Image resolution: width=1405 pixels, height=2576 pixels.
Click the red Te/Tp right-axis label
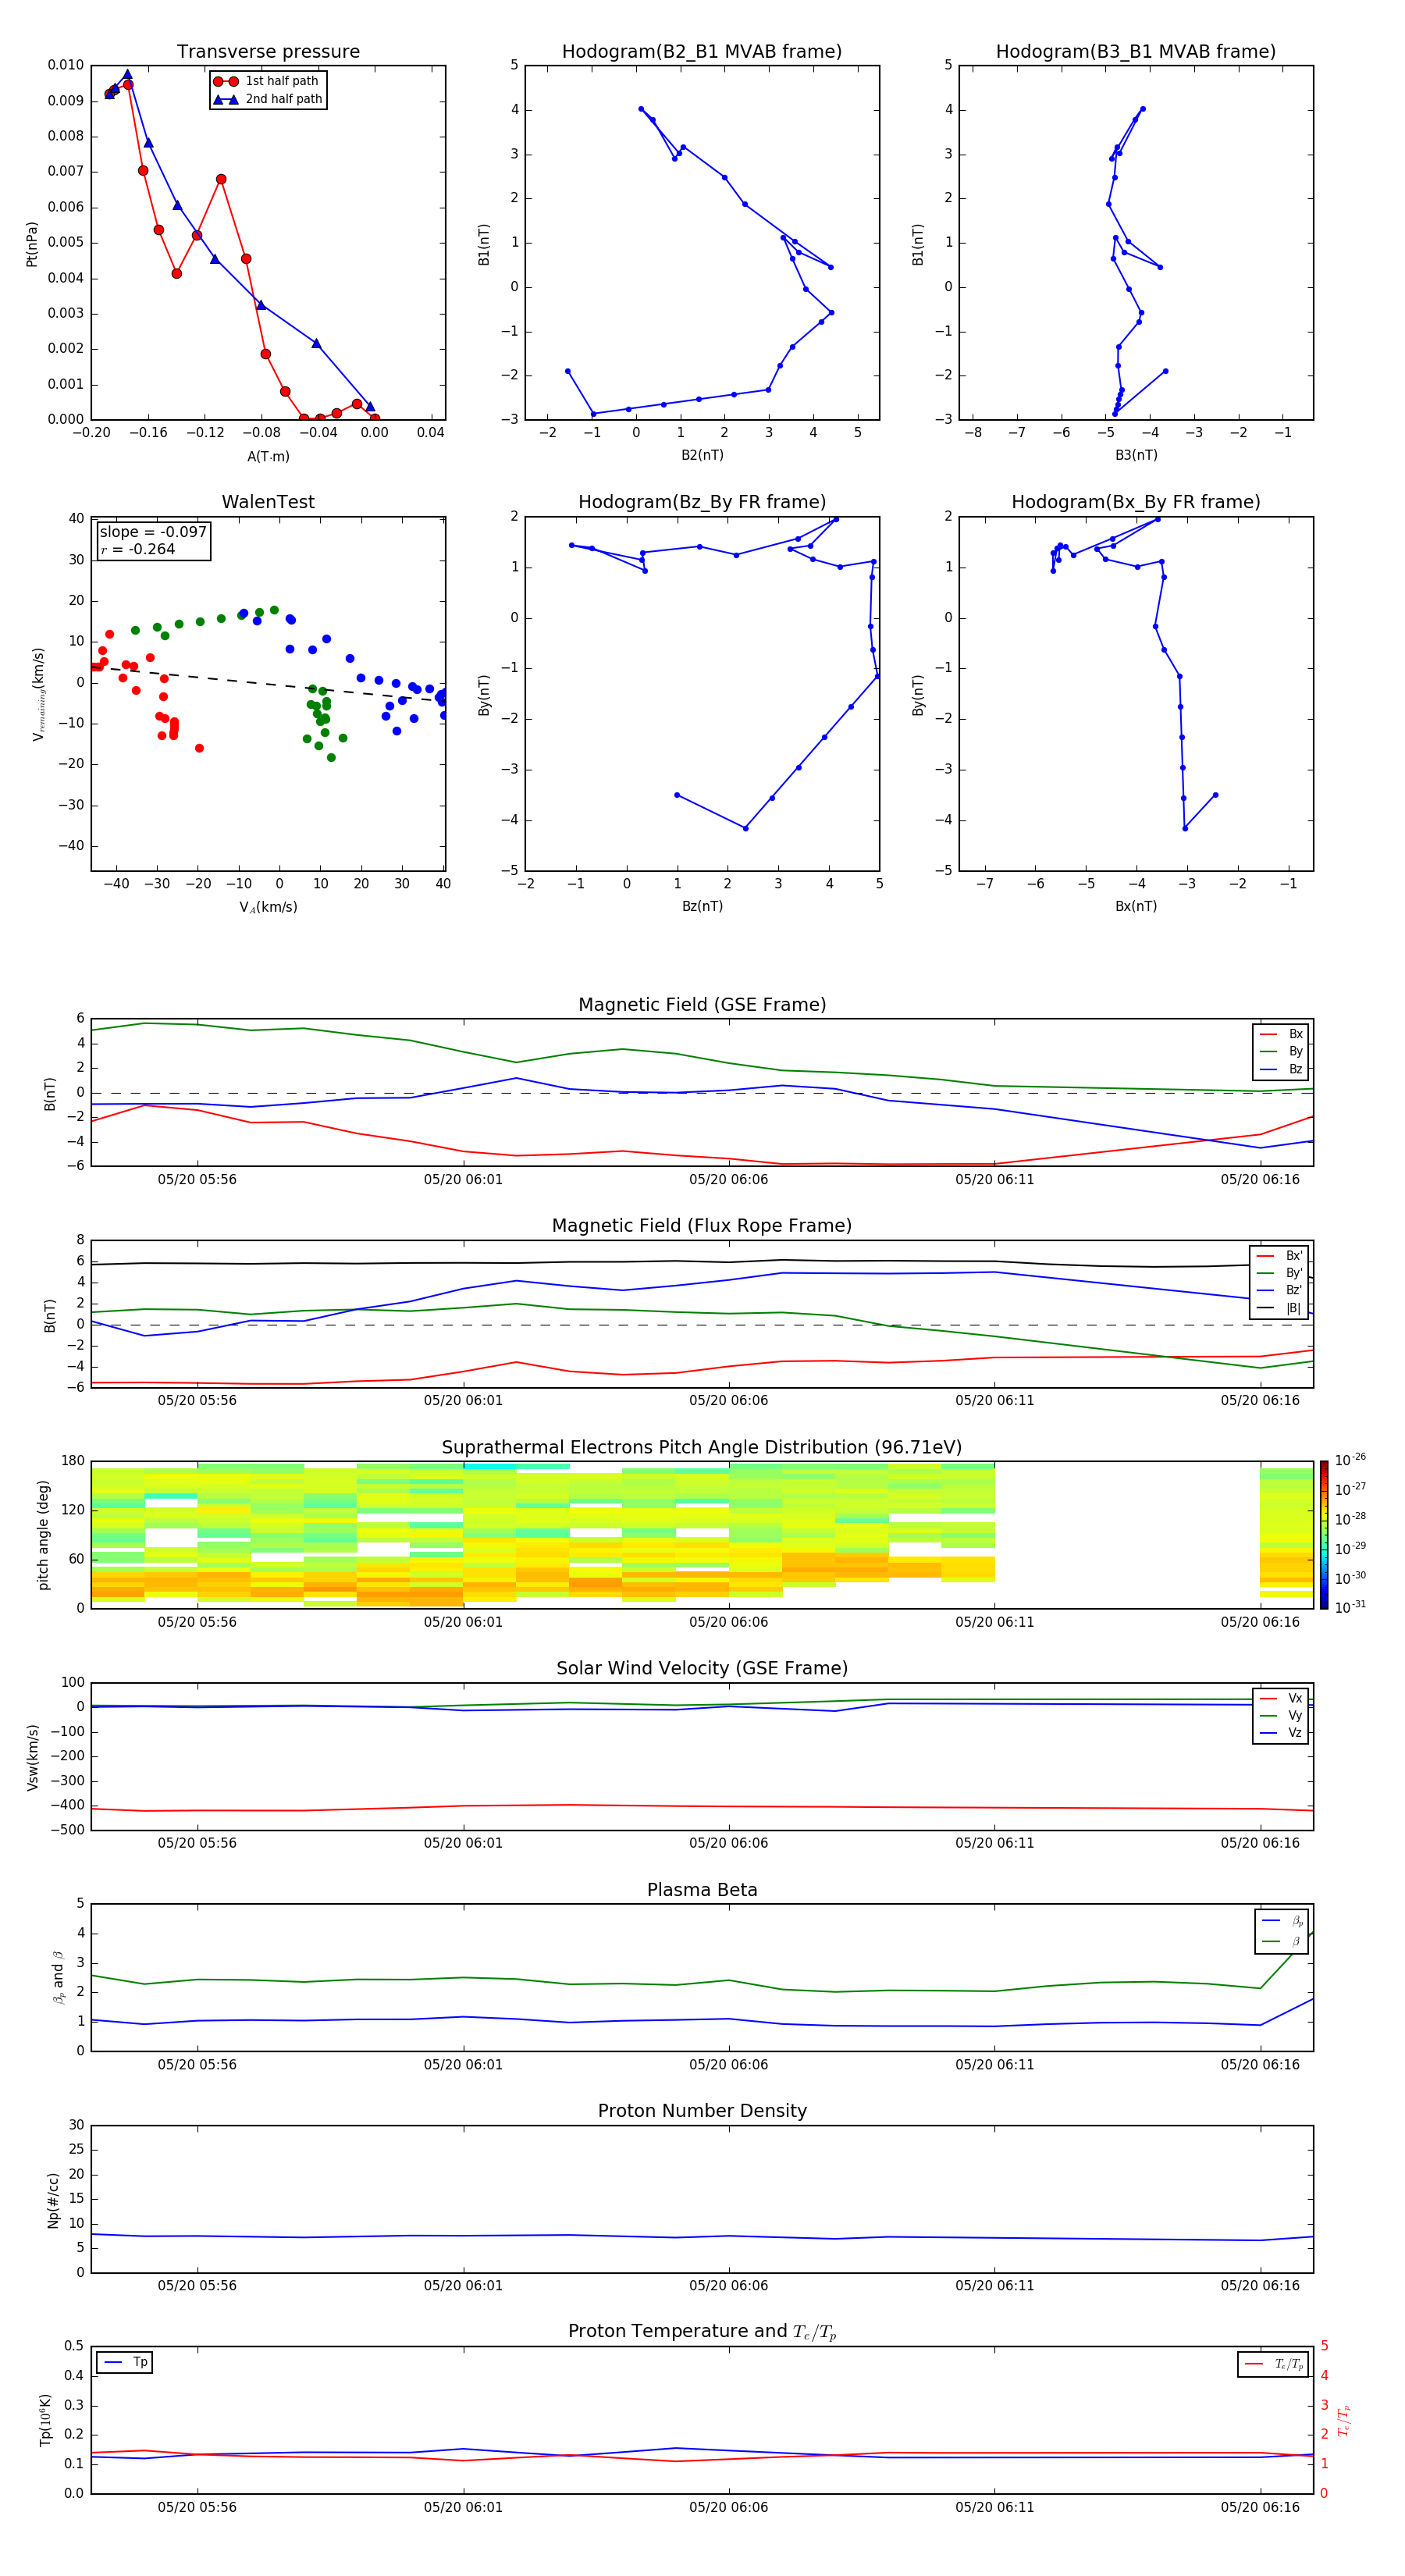[x=1344, y=2420]
